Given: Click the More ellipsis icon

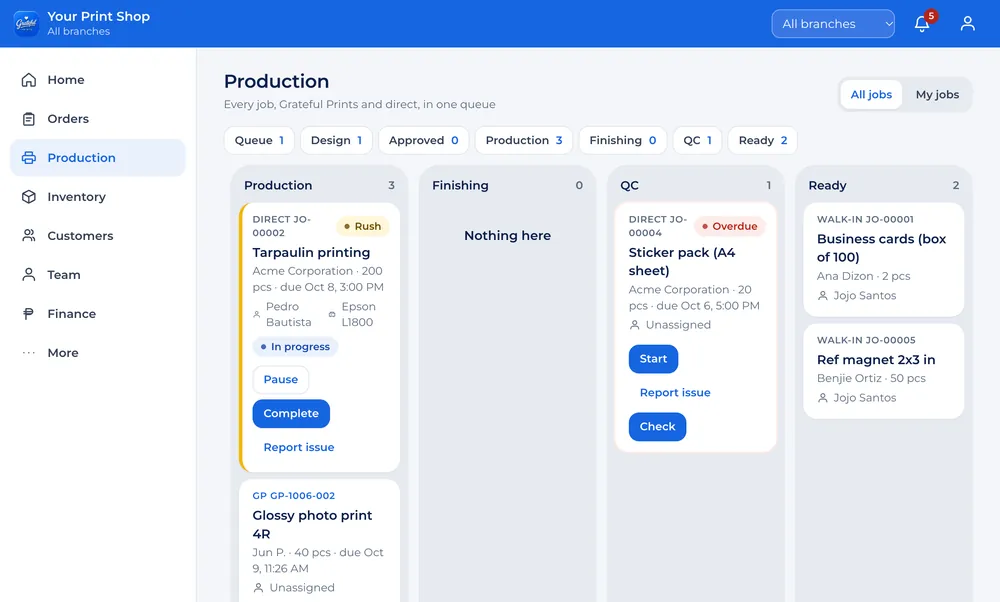Looking at the screenshot, I should coord(29,353).
